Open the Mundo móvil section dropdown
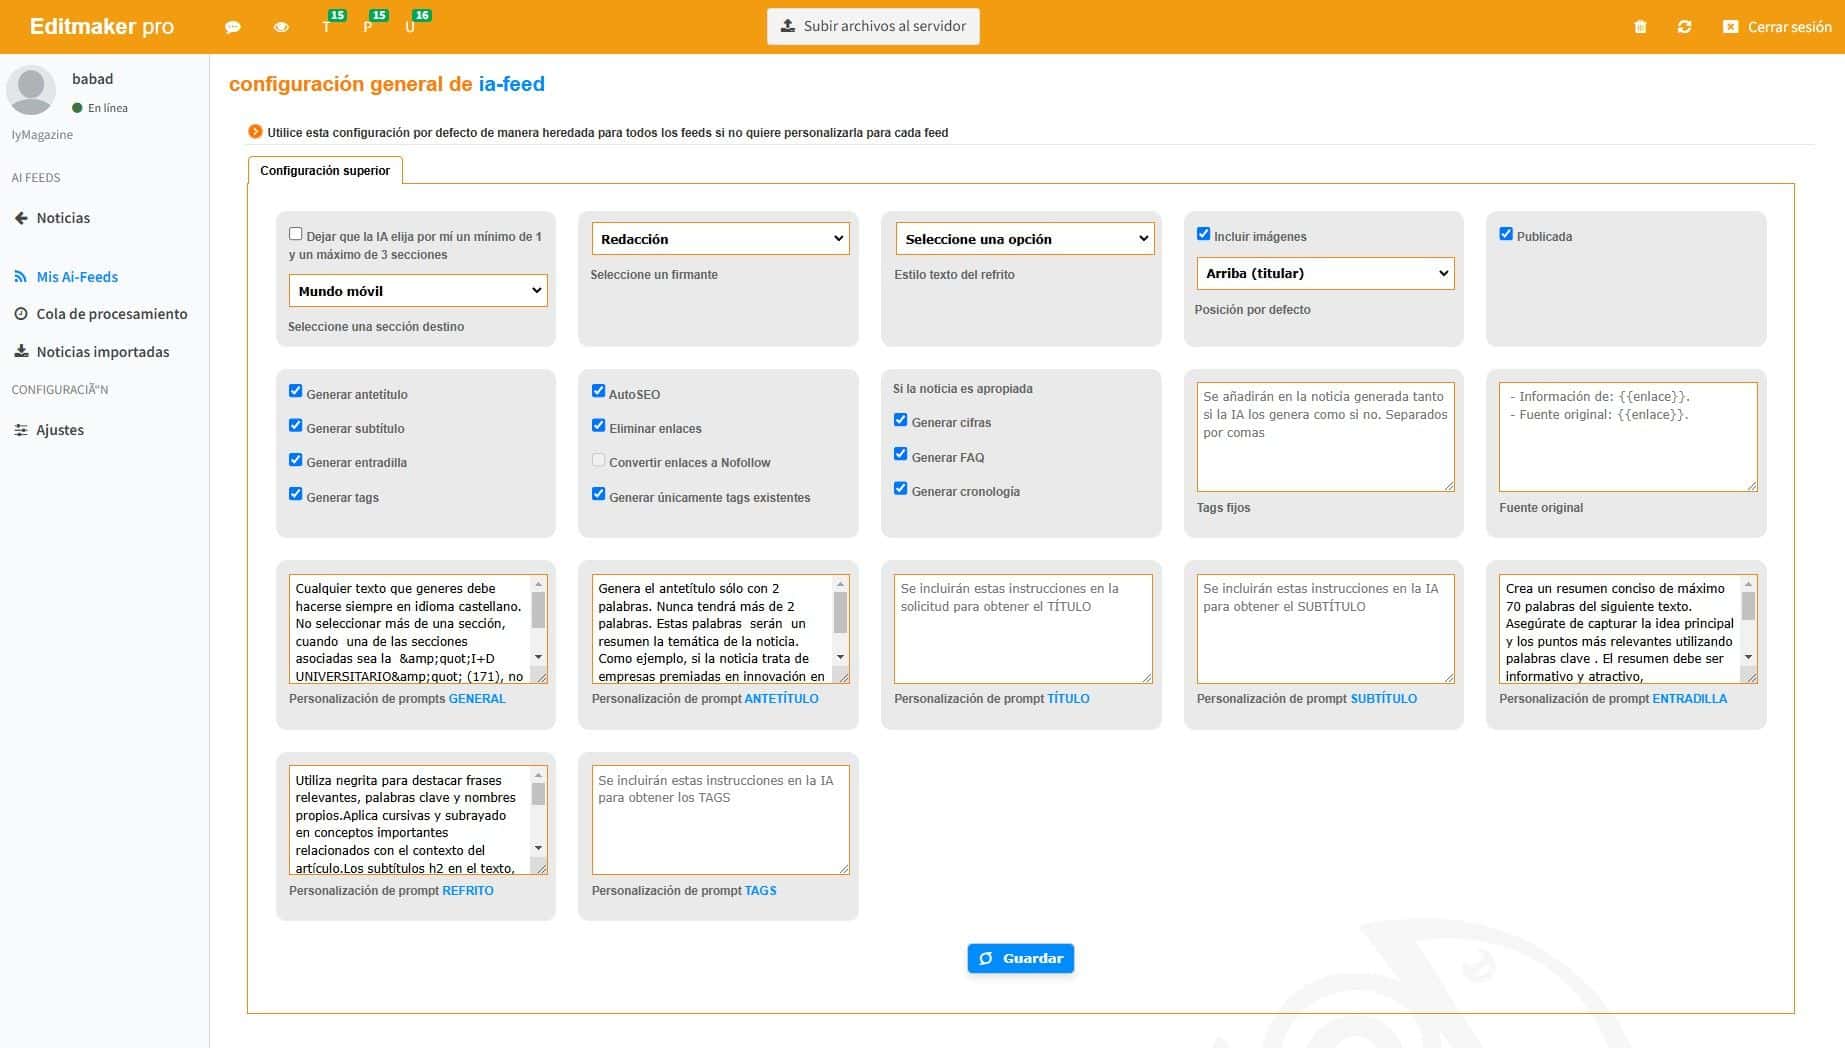1845x1048 pixels. coord(418,291)
